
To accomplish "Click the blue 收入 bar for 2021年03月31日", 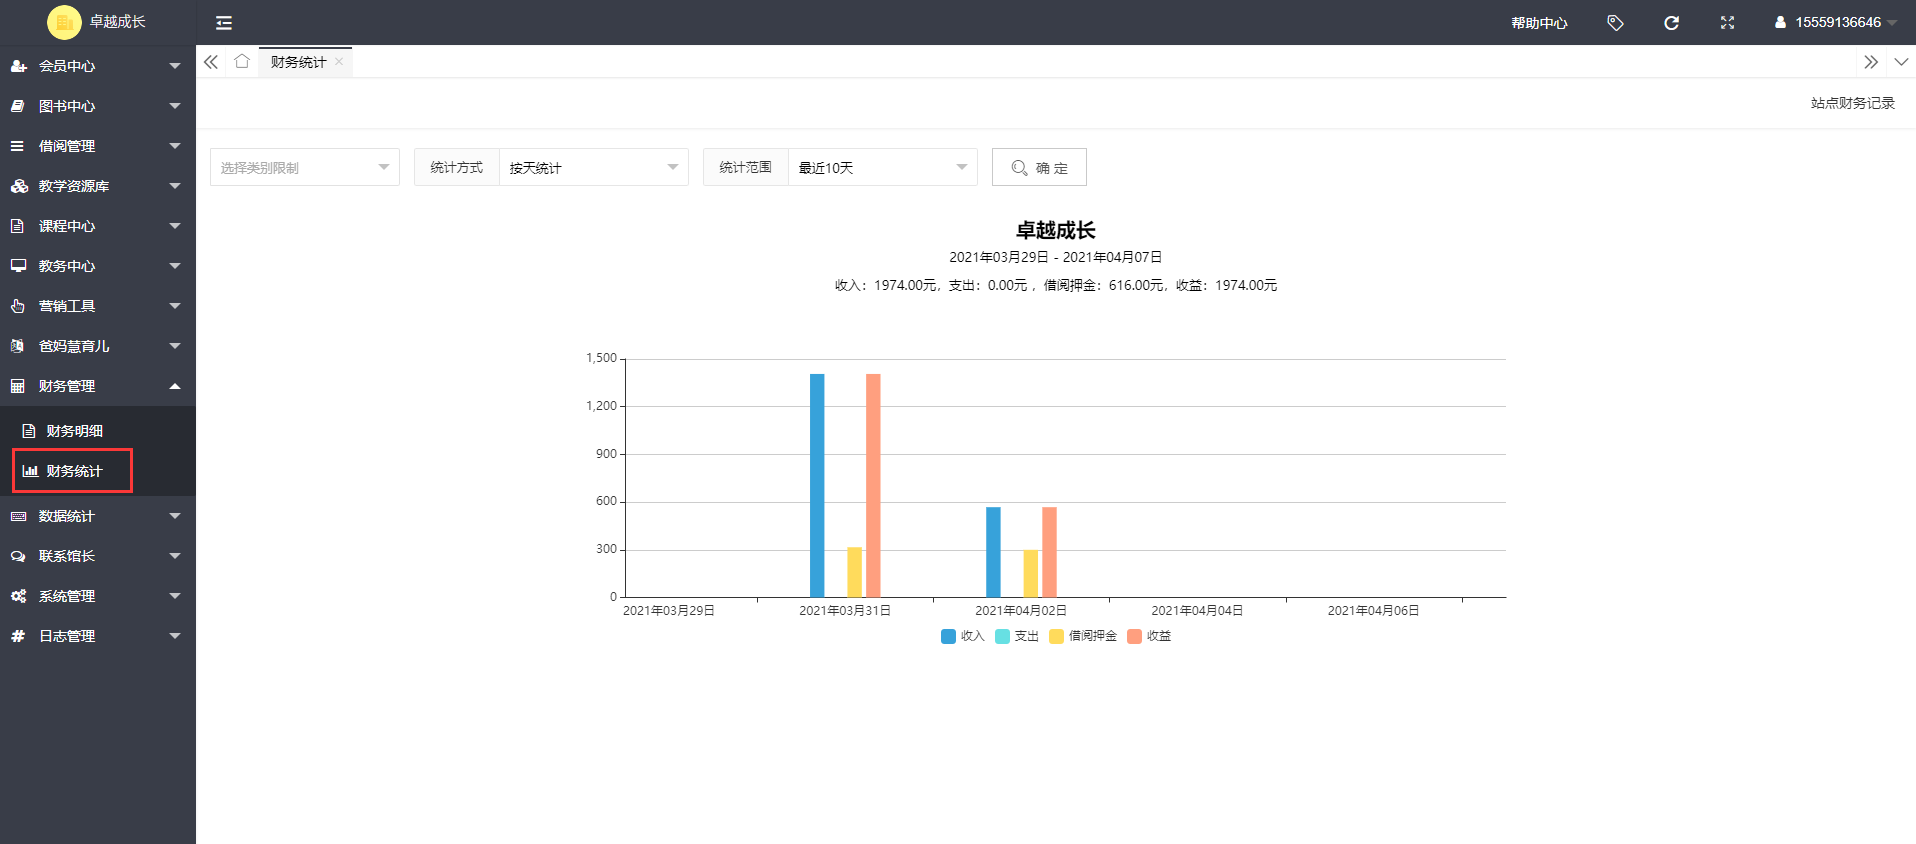I will point(817,485).
